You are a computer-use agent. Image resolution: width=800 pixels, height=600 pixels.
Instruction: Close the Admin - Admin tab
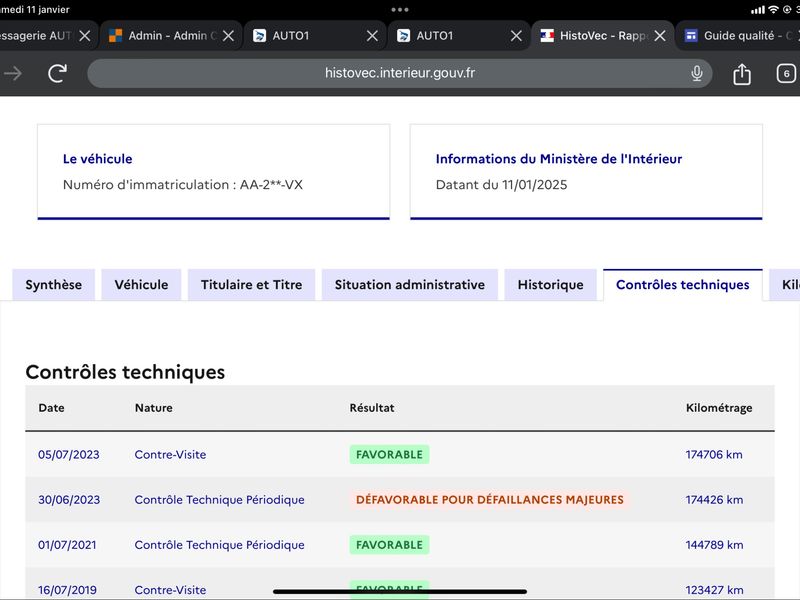(x=229, y=36)
